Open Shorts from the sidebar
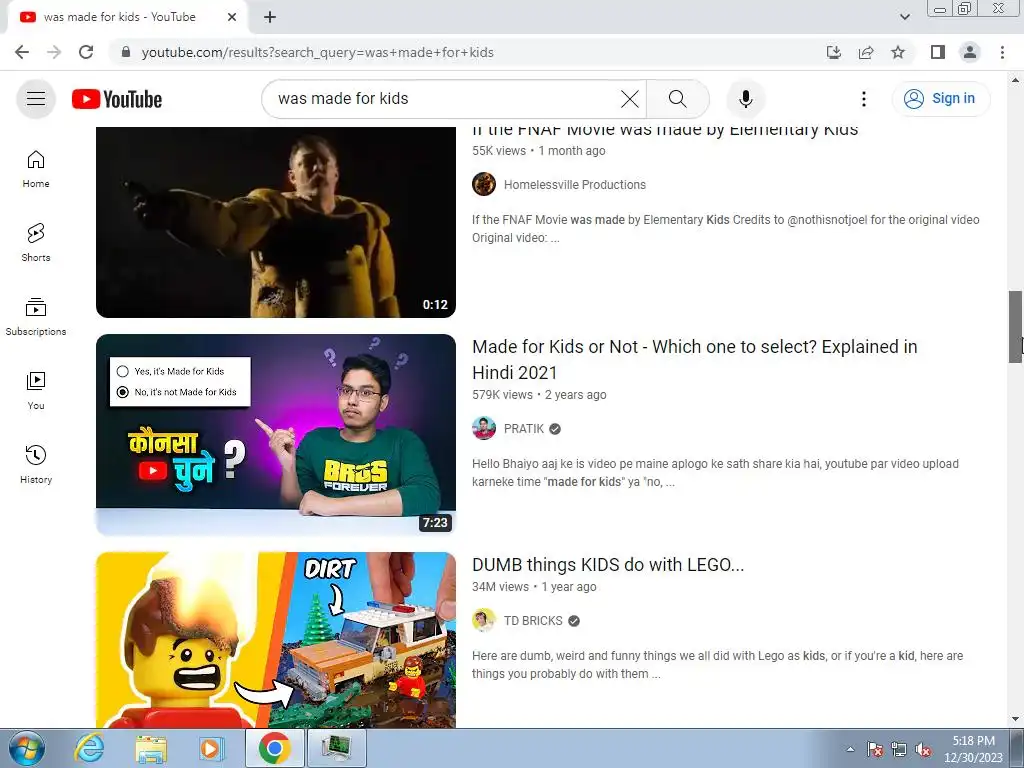1024x768 pixels. tap(36, 243)
